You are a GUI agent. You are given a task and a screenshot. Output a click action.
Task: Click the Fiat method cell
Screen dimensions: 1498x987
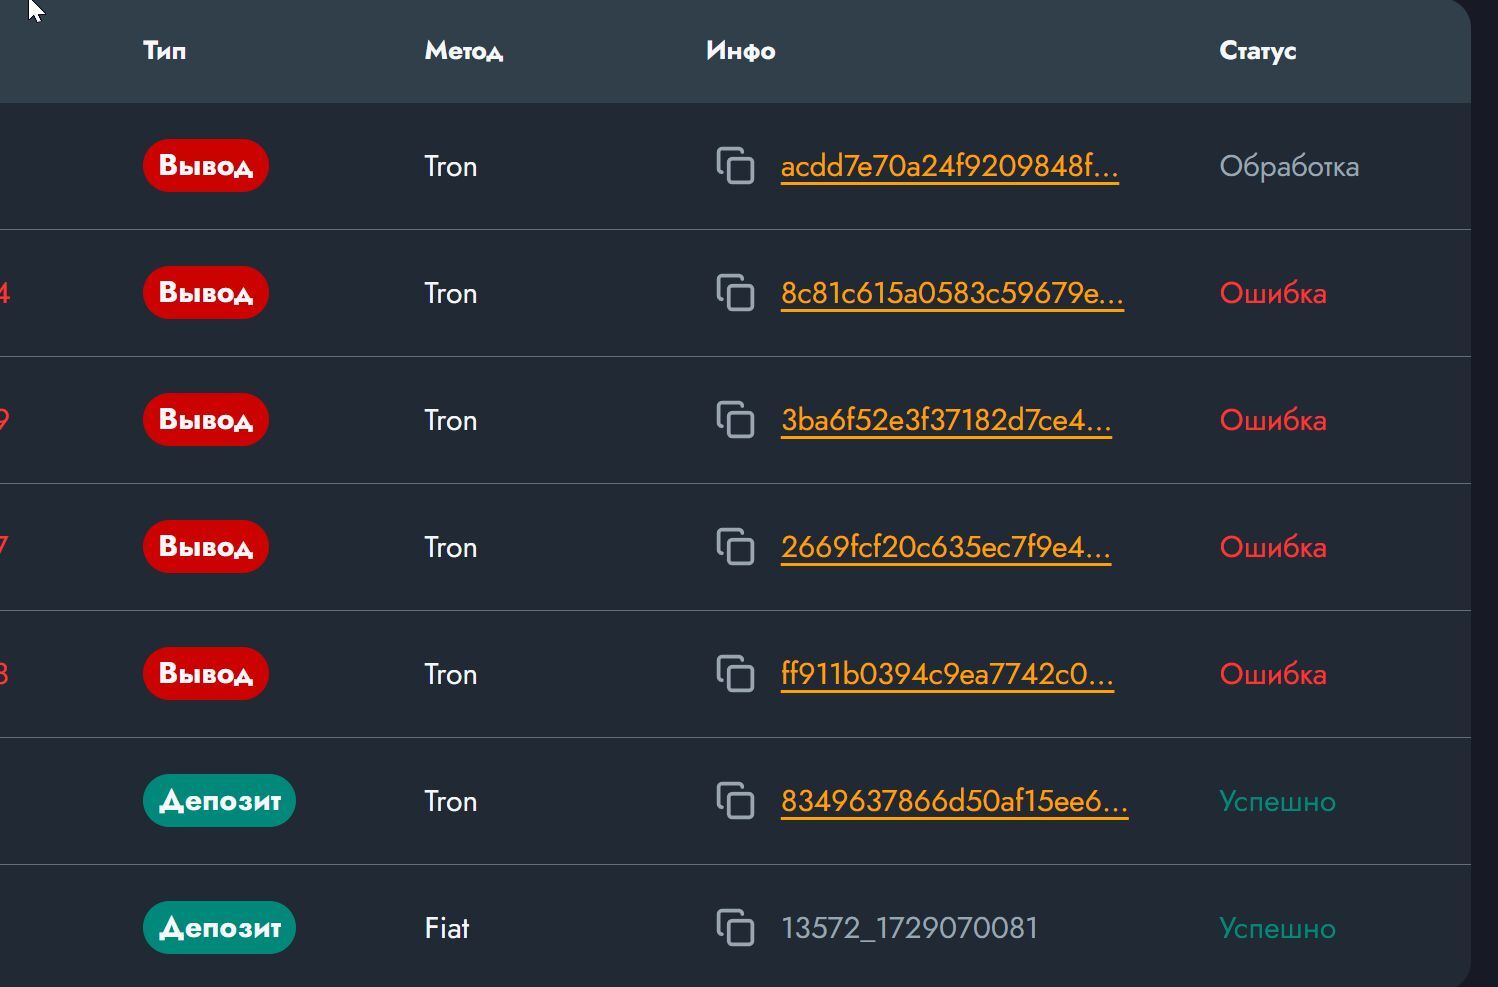coord(446,928)
